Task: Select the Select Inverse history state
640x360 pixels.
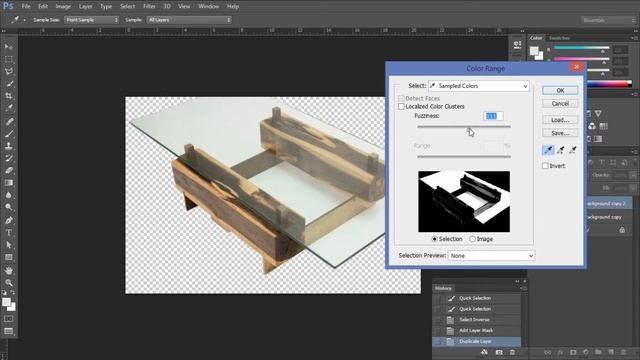Action: click(477, 320)
